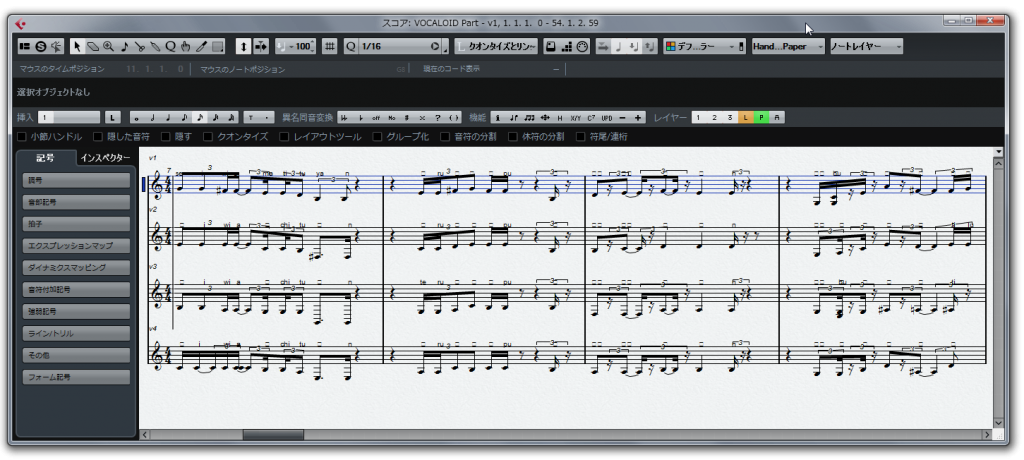Toggle acoustic feedback speaker icon
Viewport: 1024px width, 460px height.
click(x=56, y=46)
